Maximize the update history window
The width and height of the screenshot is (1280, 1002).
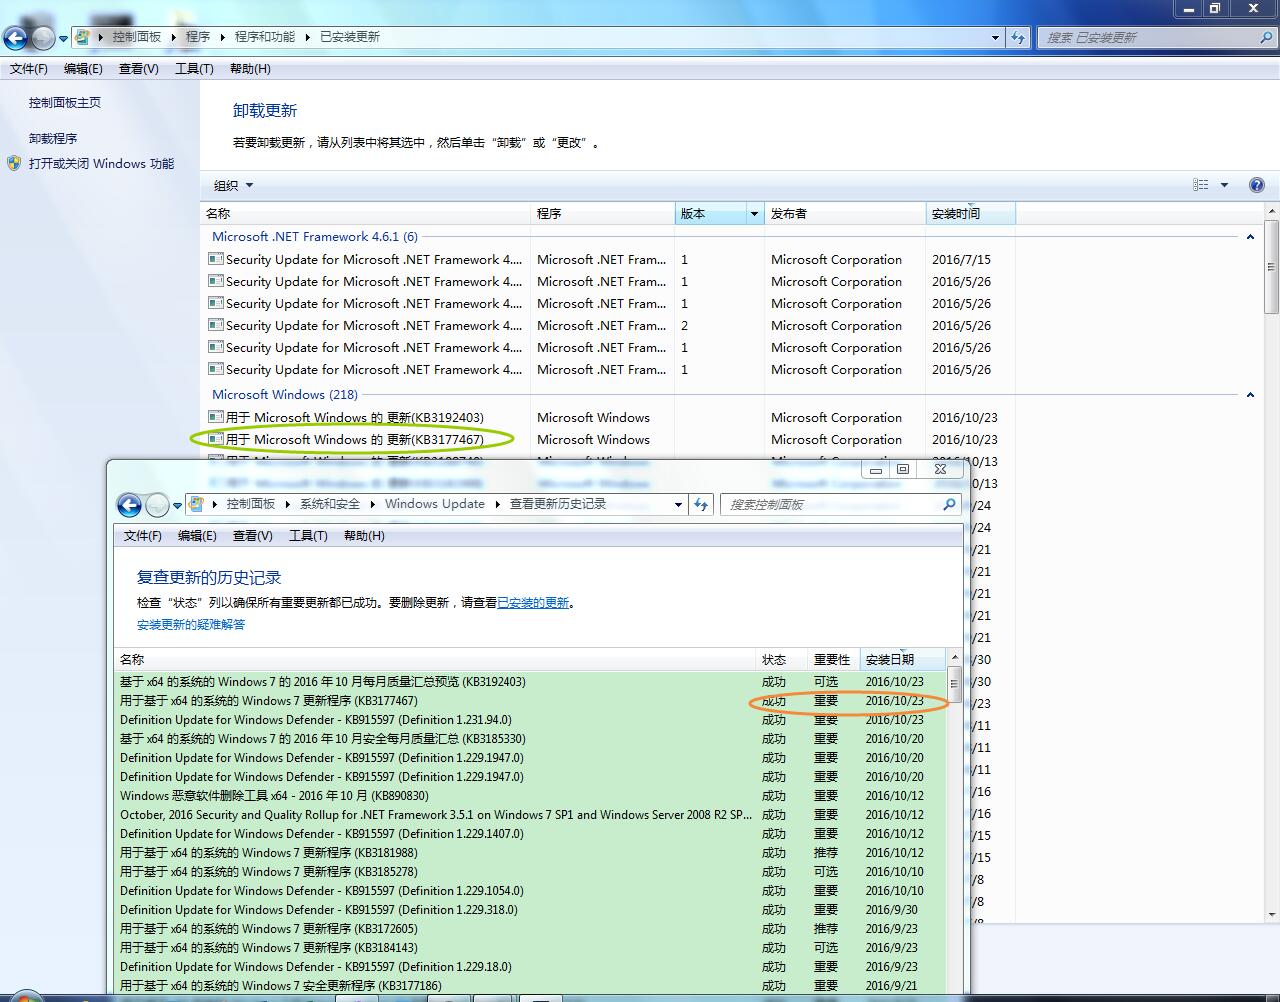[x=903, y=469]
